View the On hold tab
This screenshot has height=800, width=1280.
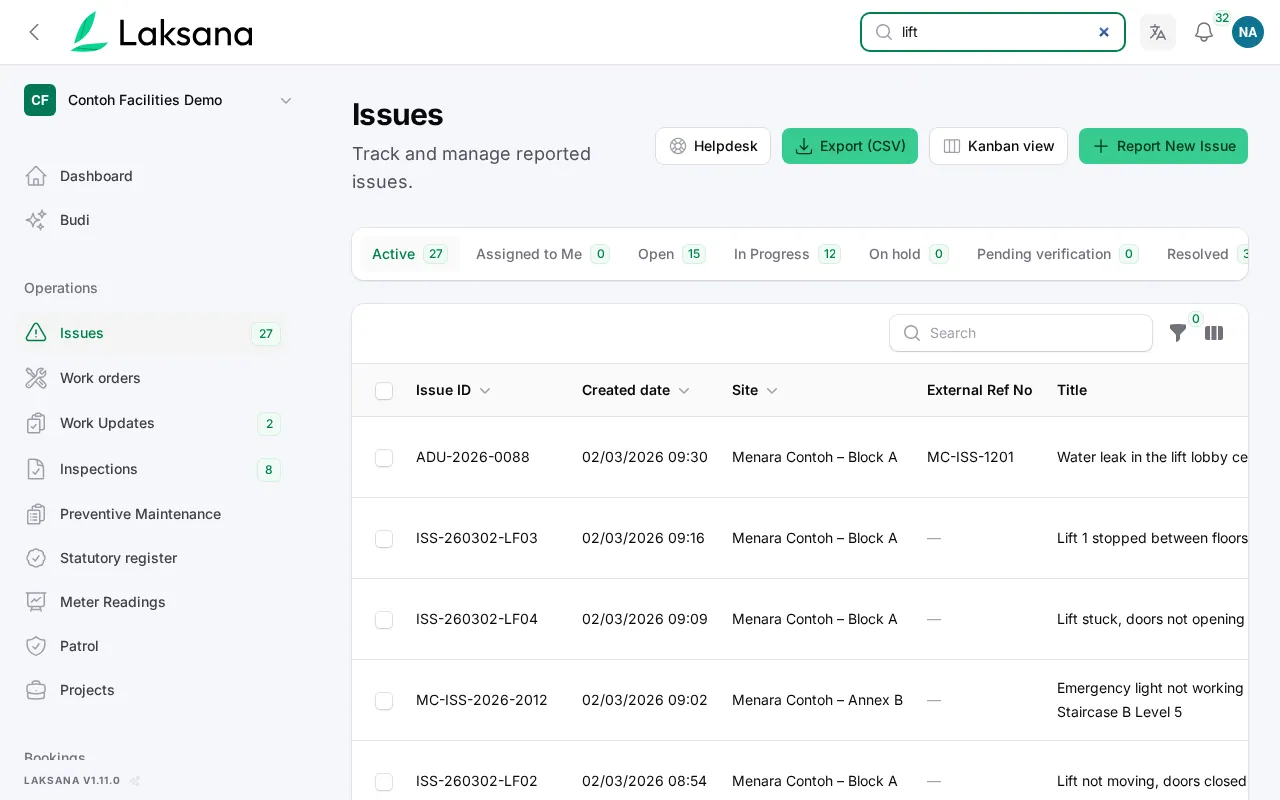(x=909, y=254)
